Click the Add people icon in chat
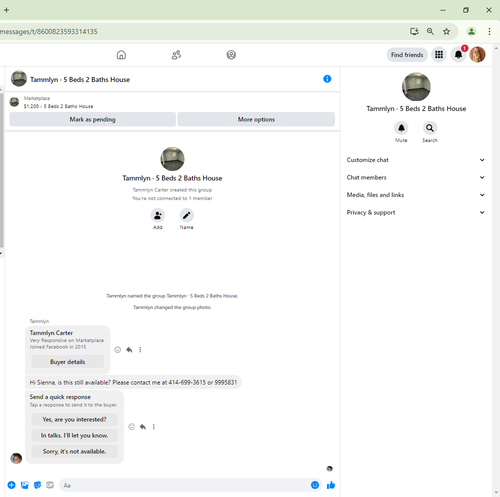The width and height of the screenshot is (500, 497). point(158,216)
